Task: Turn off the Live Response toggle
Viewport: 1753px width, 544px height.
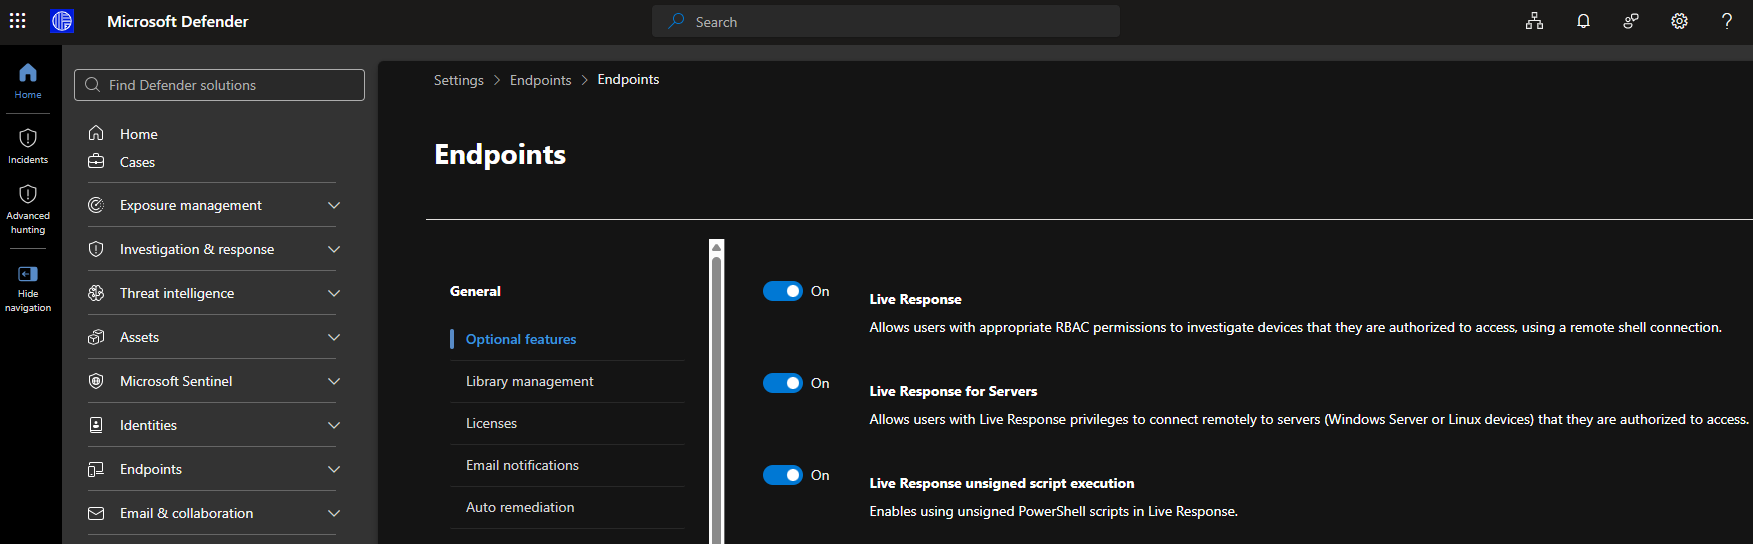Action: click(783, 291)
